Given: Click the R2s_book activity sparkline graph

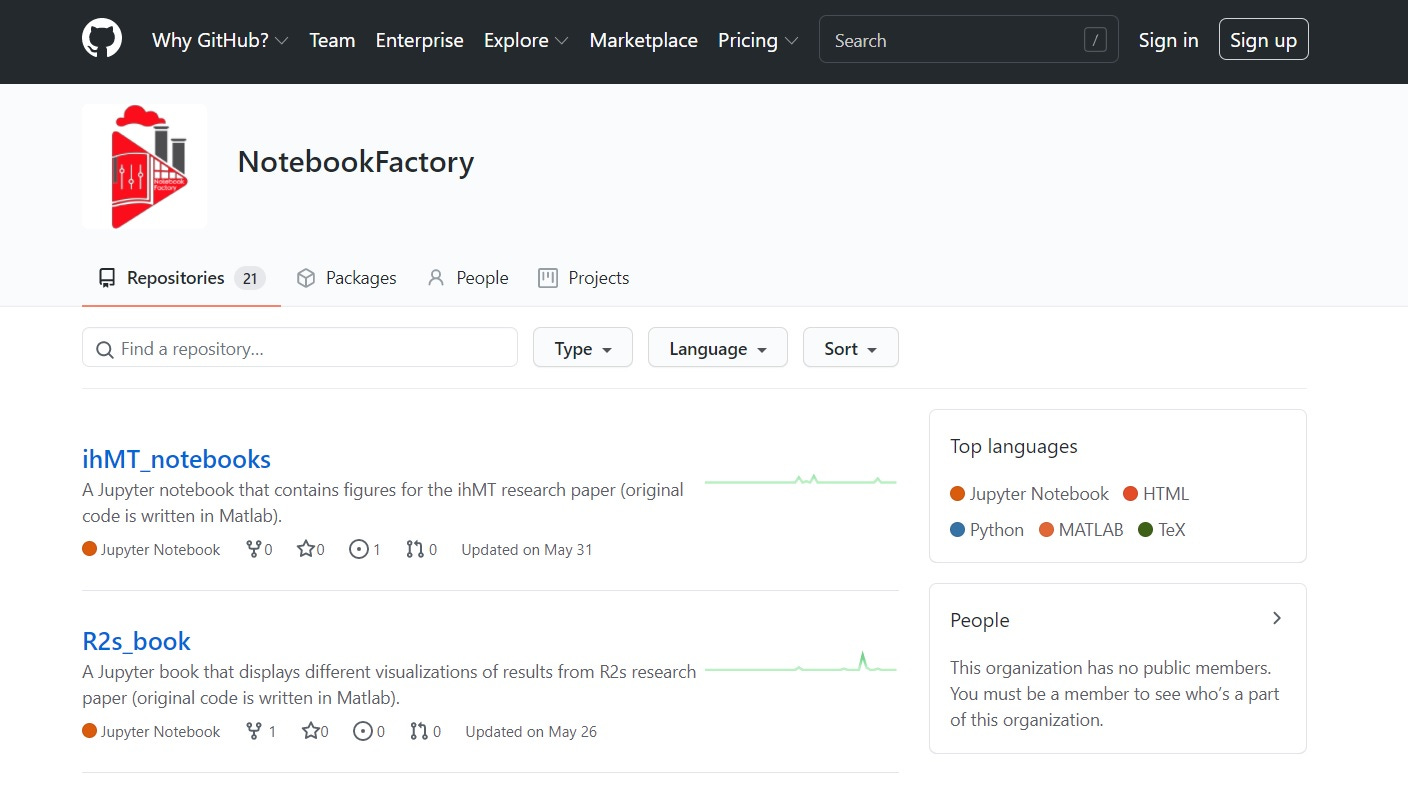Looking at the screenshot, I should [800, 662].
